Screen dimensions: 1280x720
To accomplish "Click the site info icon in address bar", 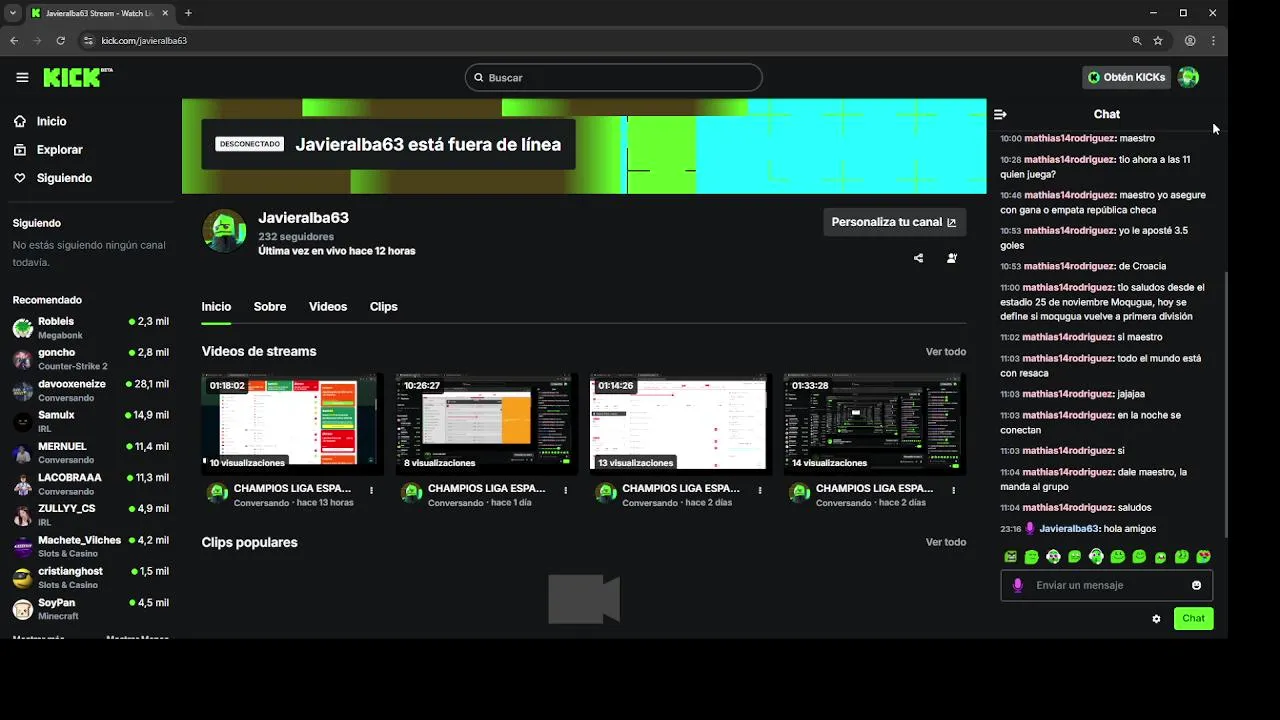I will [x=88, y=41].
